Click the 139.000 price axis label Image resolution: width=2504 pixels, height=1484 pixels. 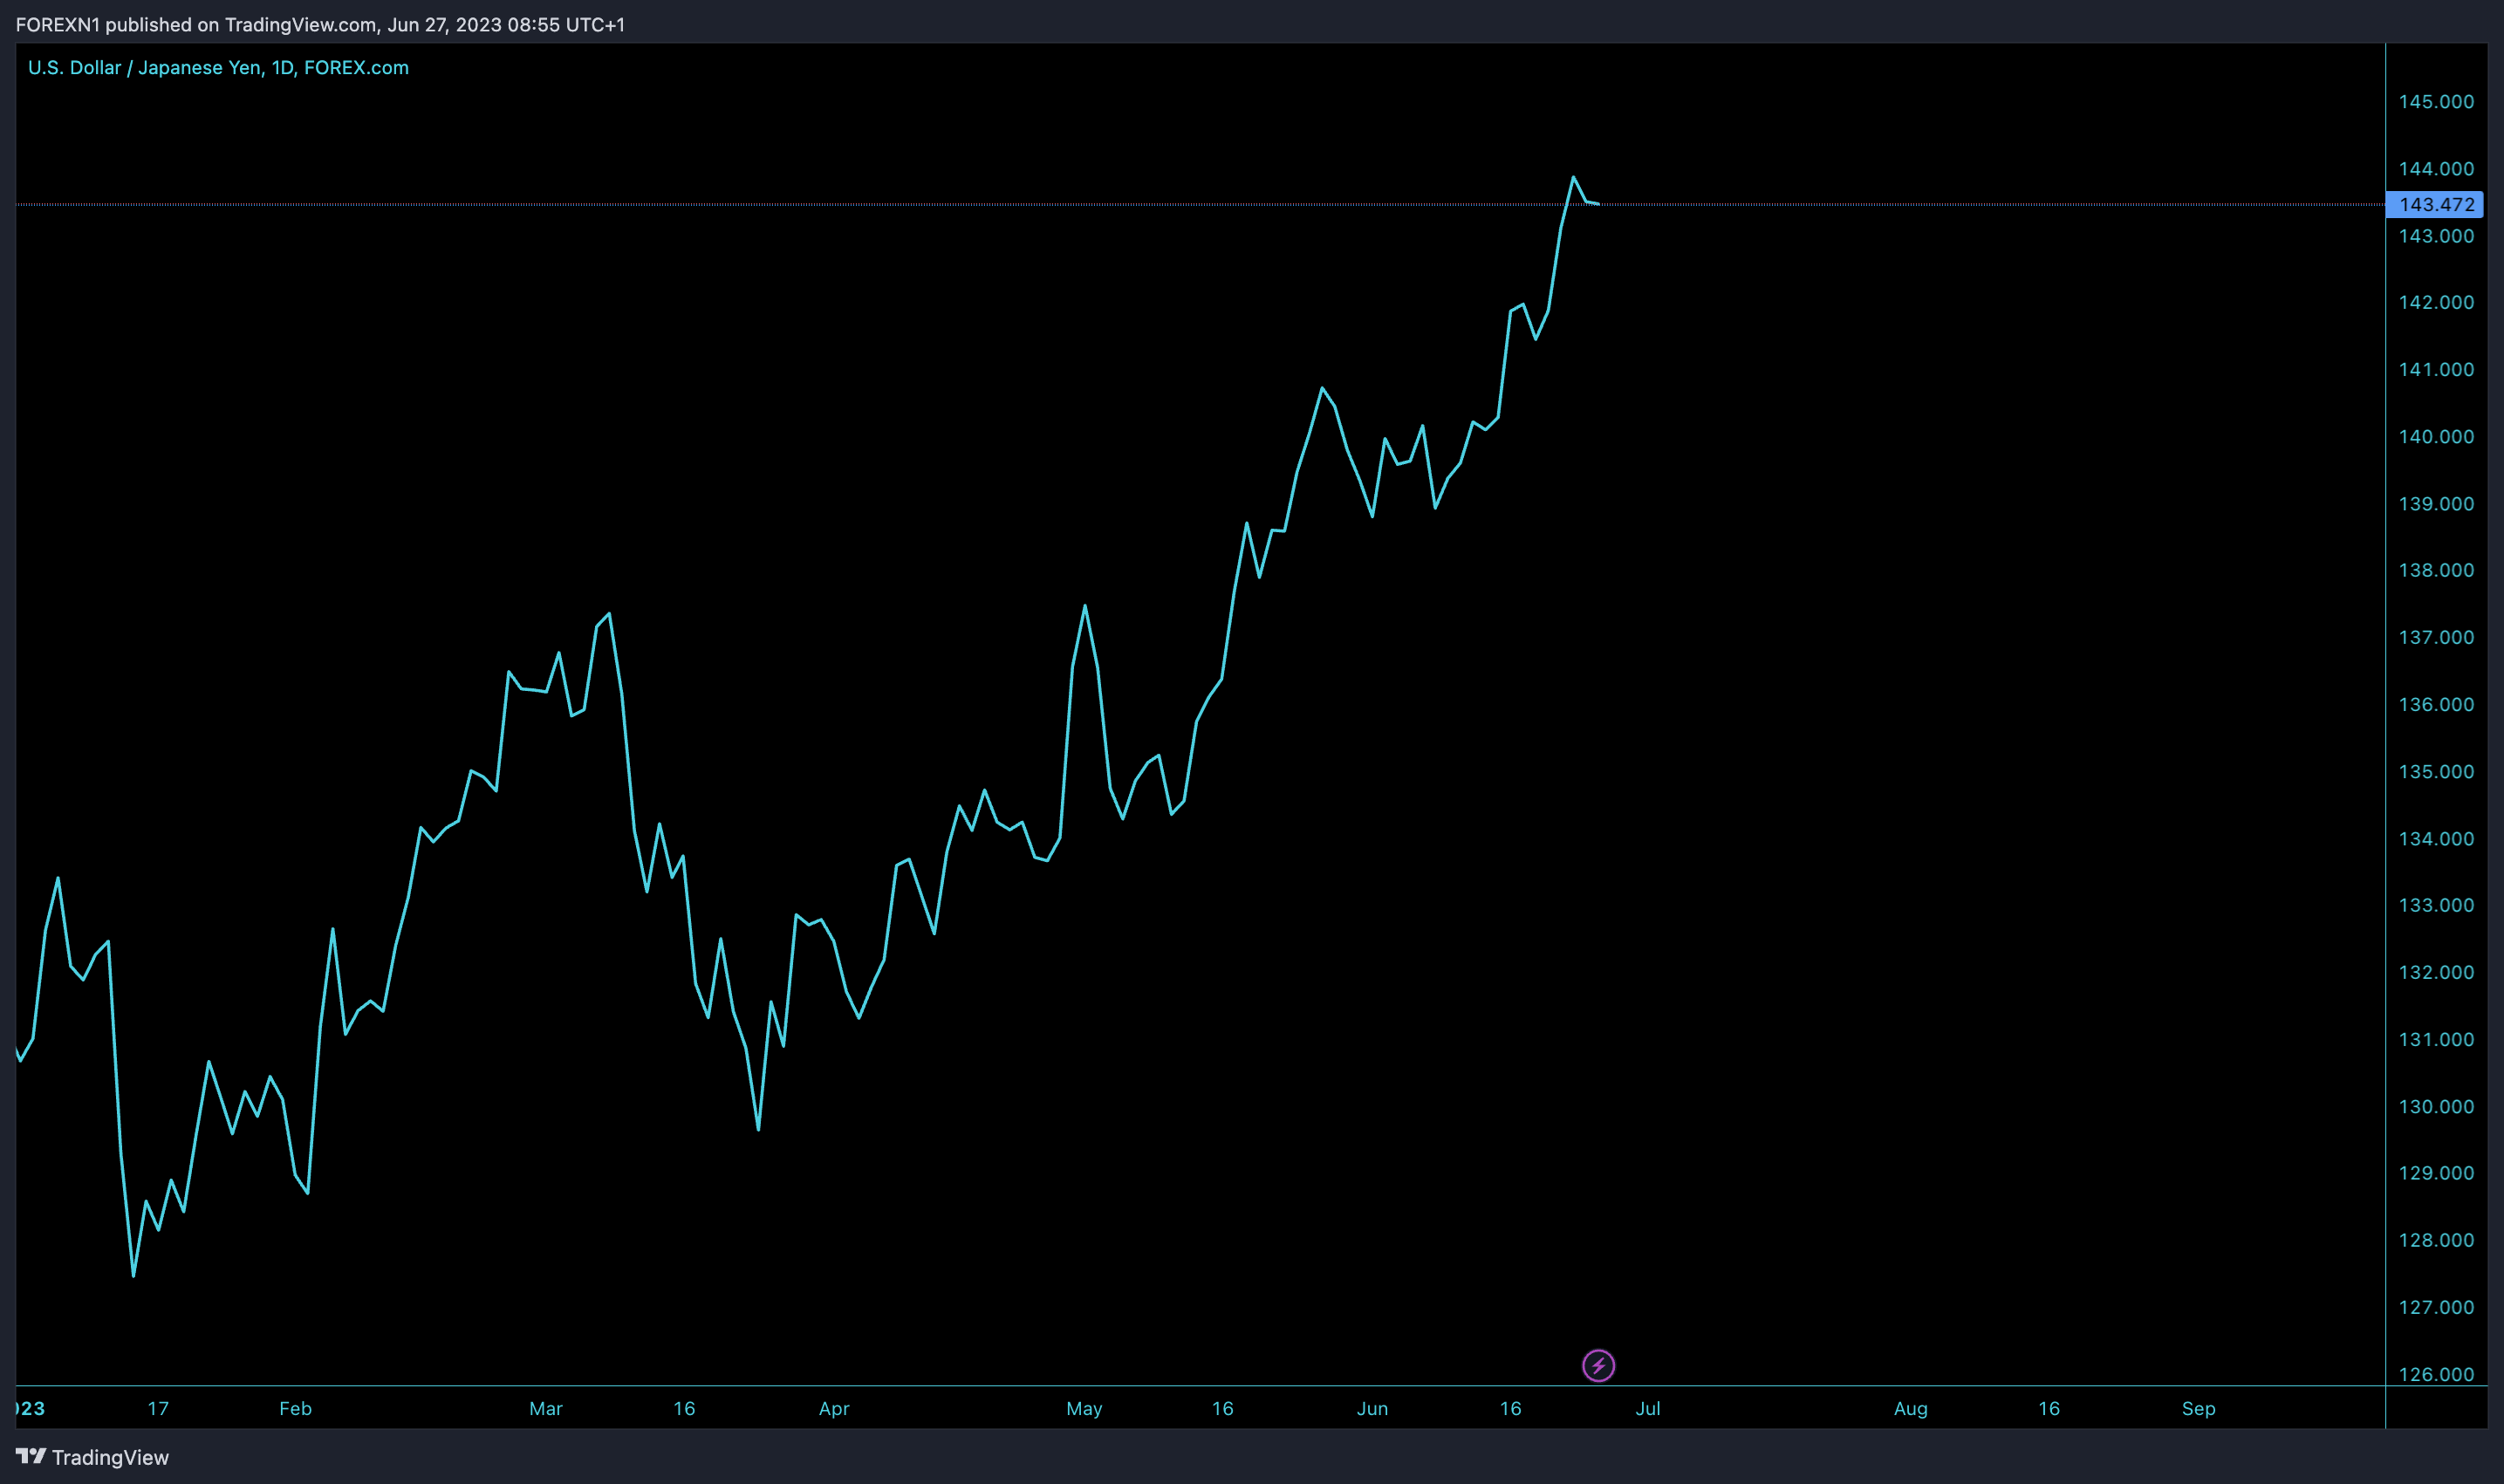[2436, 503]
